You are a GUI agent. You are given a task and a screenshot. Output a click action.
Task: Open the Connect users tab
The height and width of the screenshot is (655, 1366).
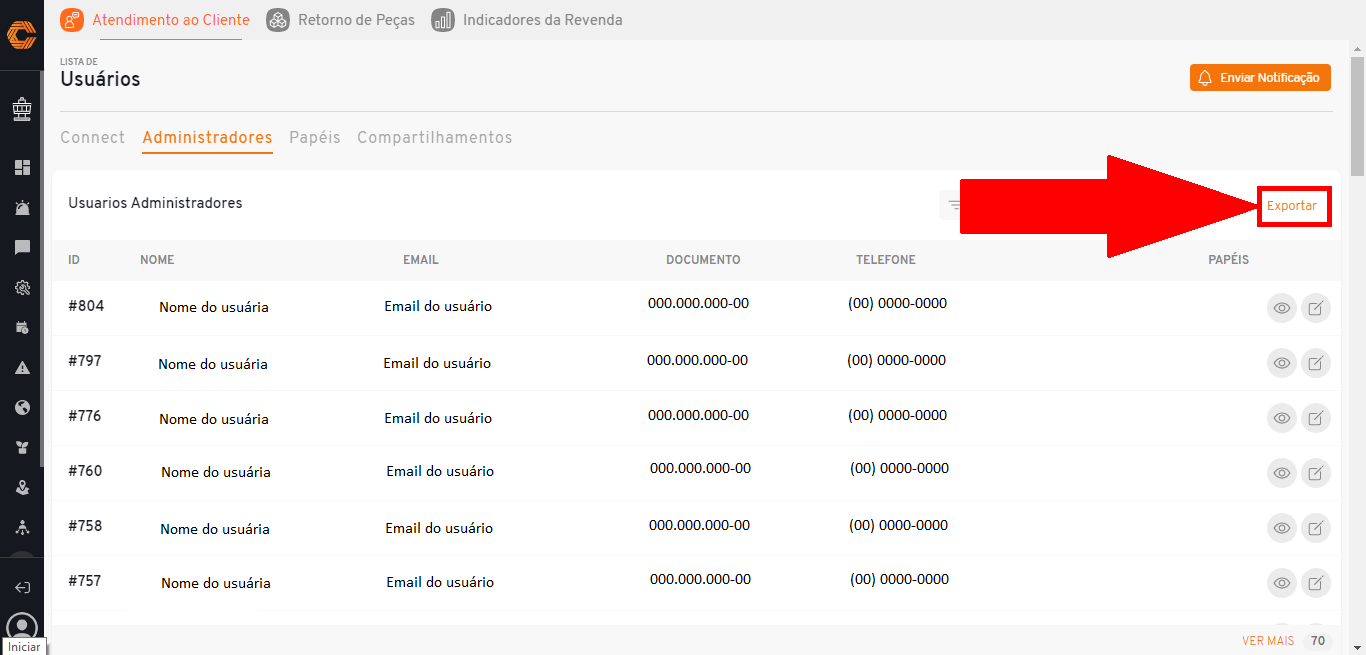92,138
